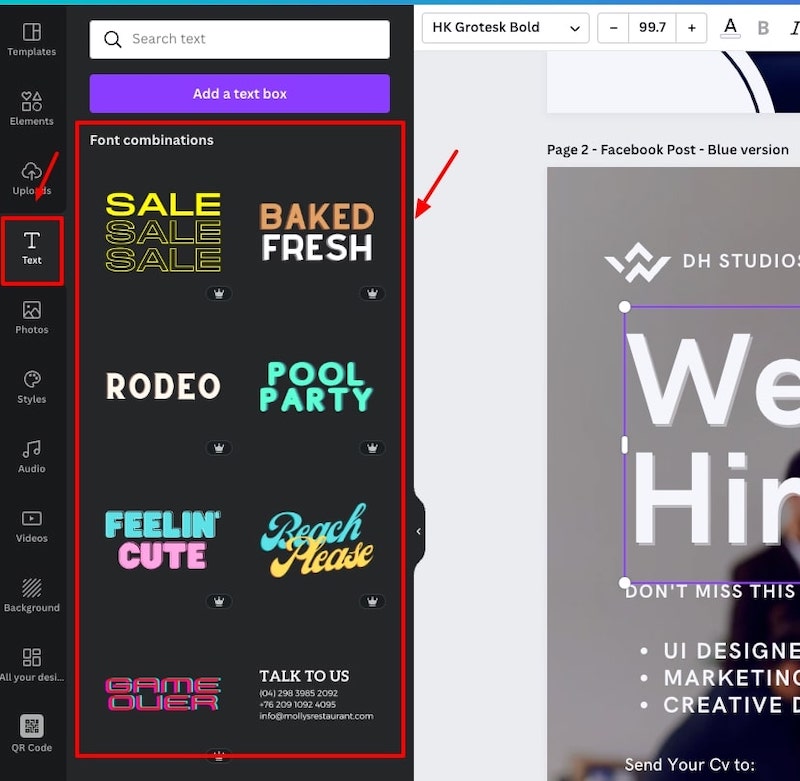The image size is (800, 781).
Task: Choose the Beach Please font combination
Action: [x=317, y=540]
